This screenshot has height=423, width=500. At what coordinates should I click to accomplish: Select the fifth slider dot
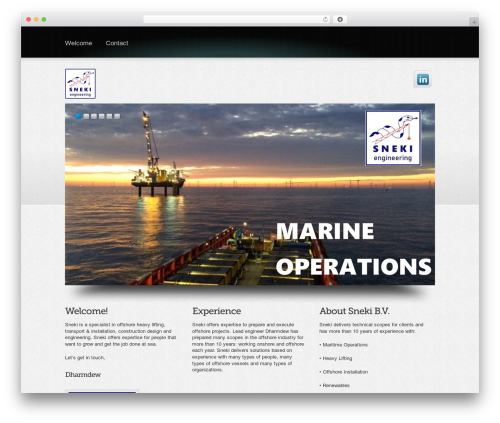click(109, 116)
